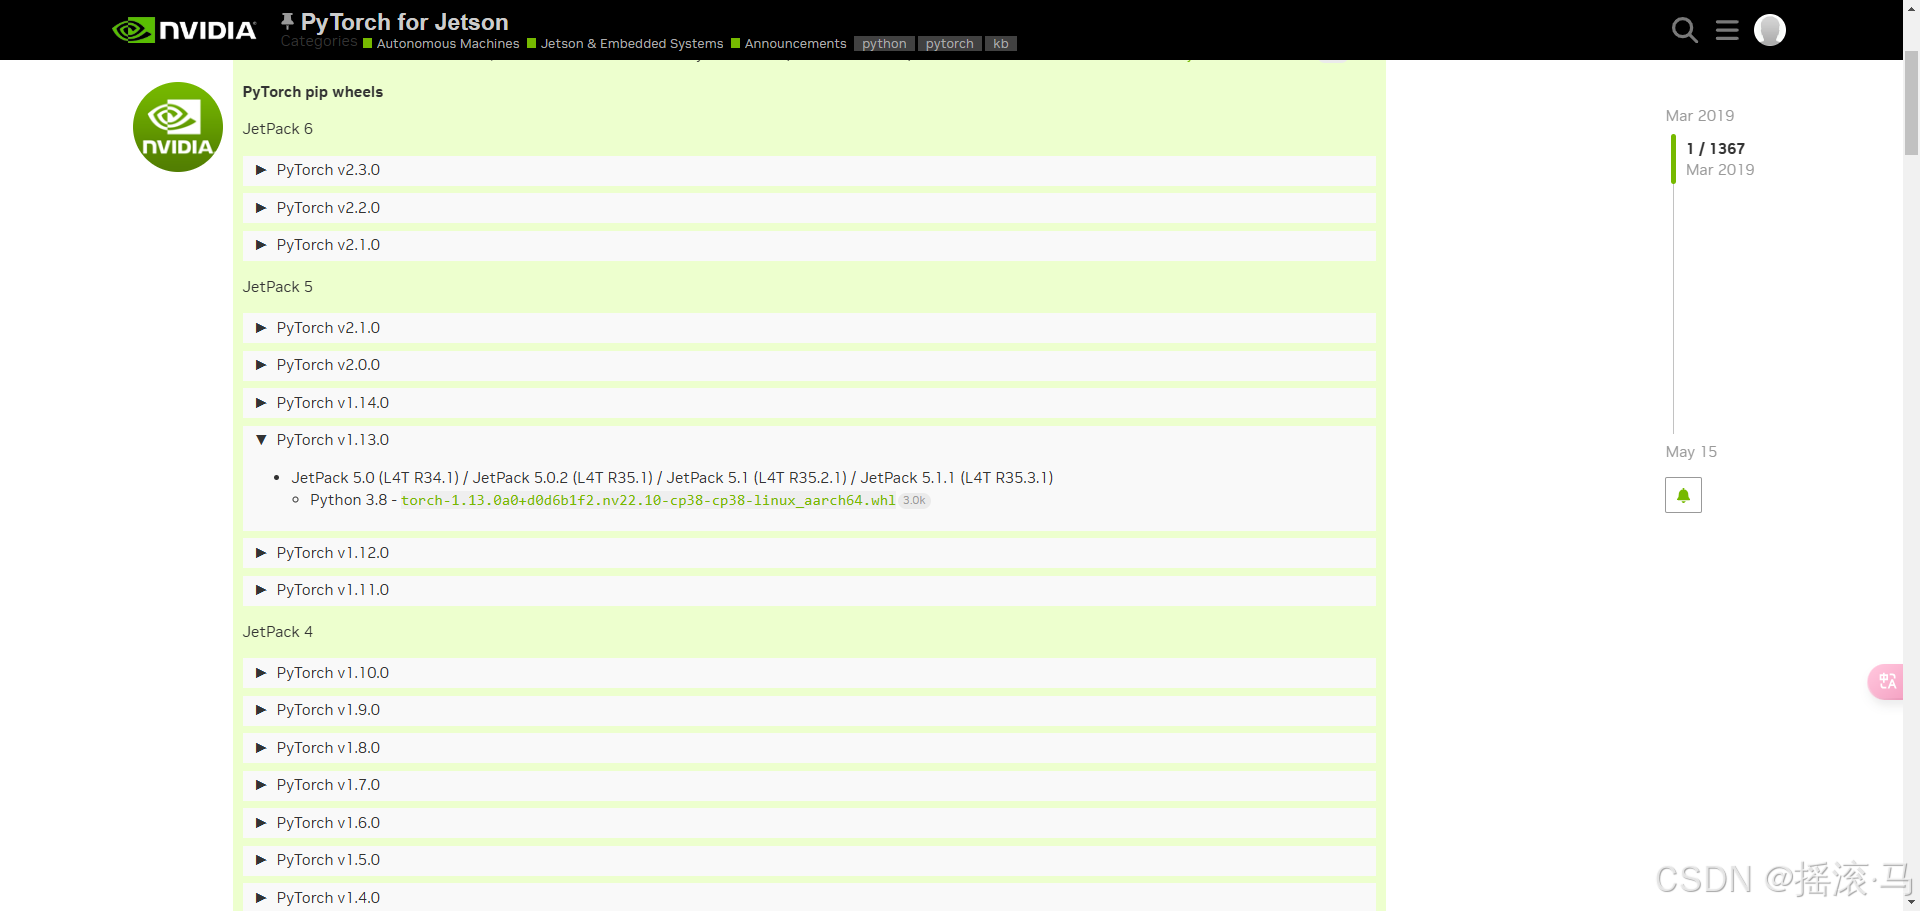The width and height of the screenshot is (1920, 911).
Task: Open the Announcements category
Action: click(x=795, y=43)
